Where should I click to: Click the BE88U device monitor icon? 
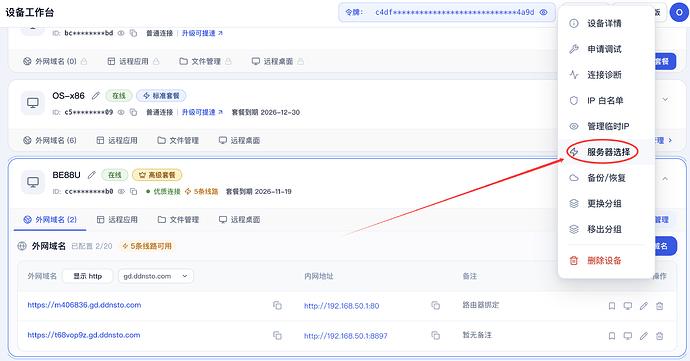33,182
